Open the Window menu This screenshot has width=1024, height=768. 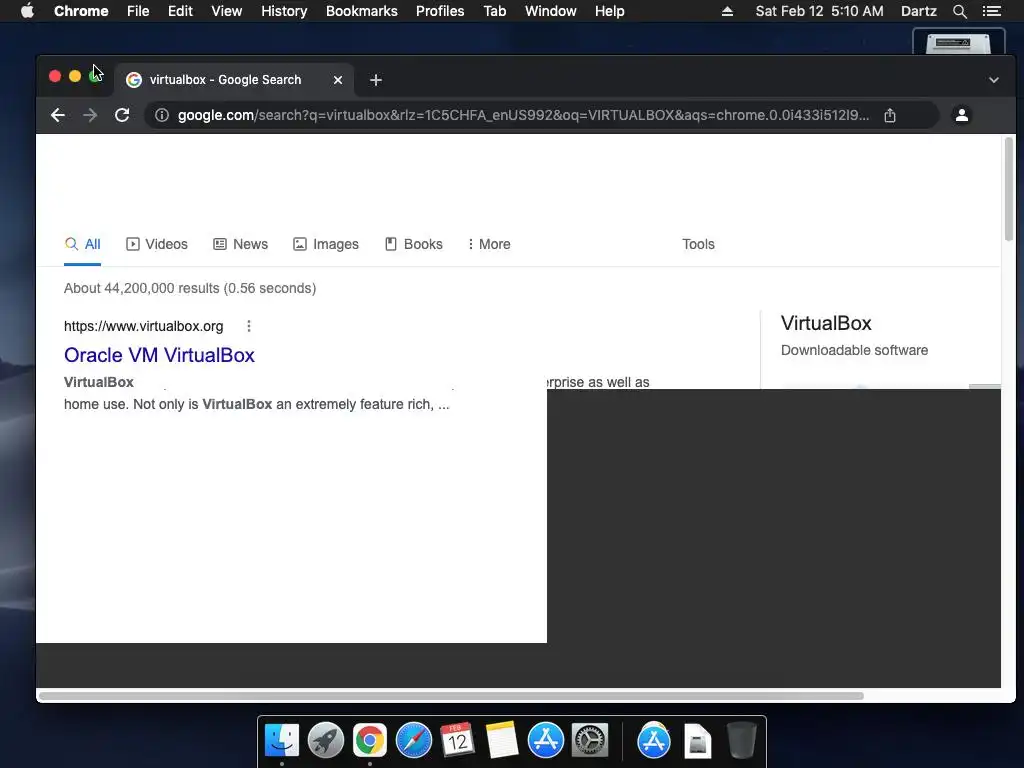click(x=551, y=11)
